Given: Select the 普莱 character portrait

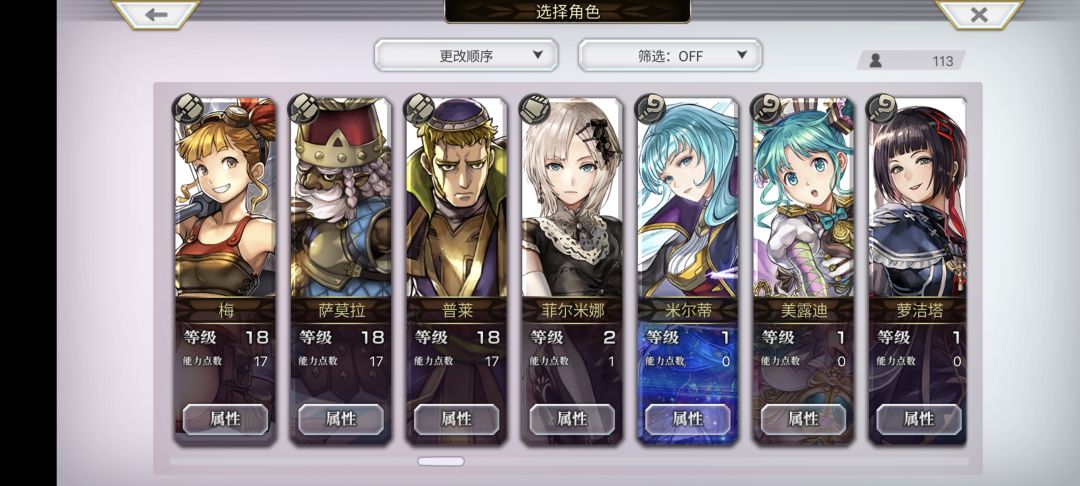Looking at the screenshot, I should pyautogui.click(x=456, y=198).
